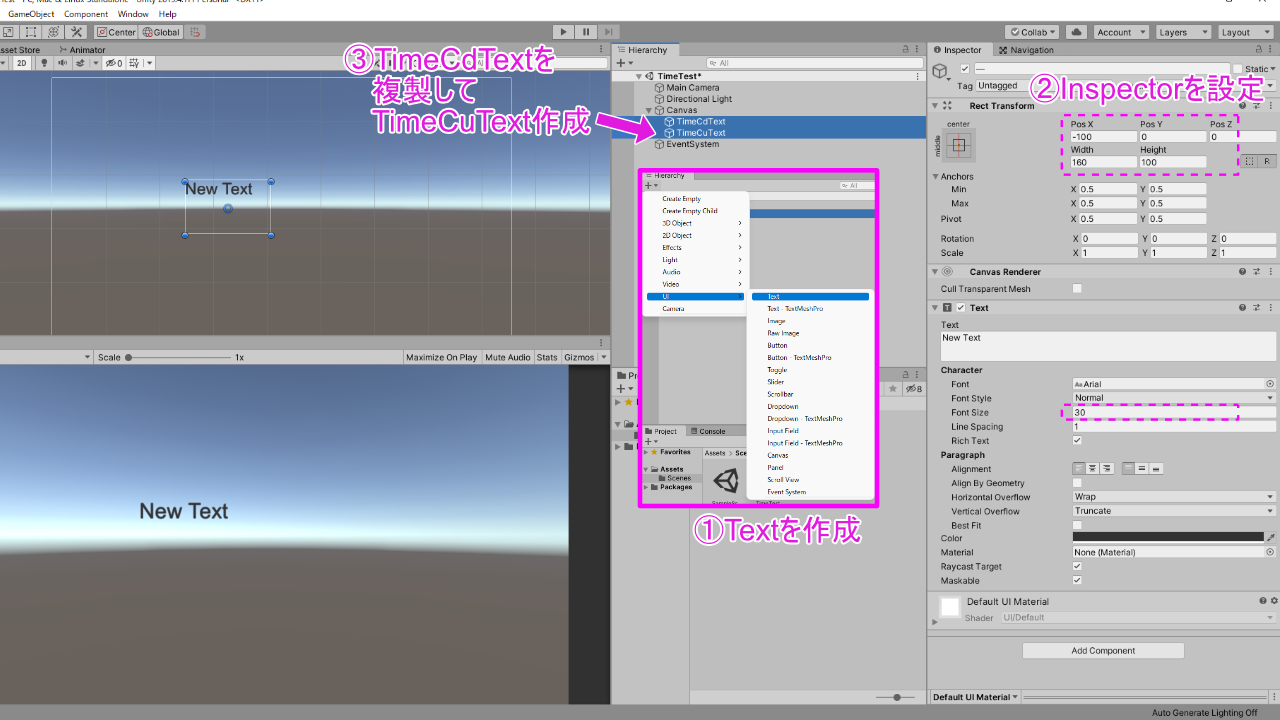Select the Transform tool in toolbar

pyautogui.click(x=53, y=32)
